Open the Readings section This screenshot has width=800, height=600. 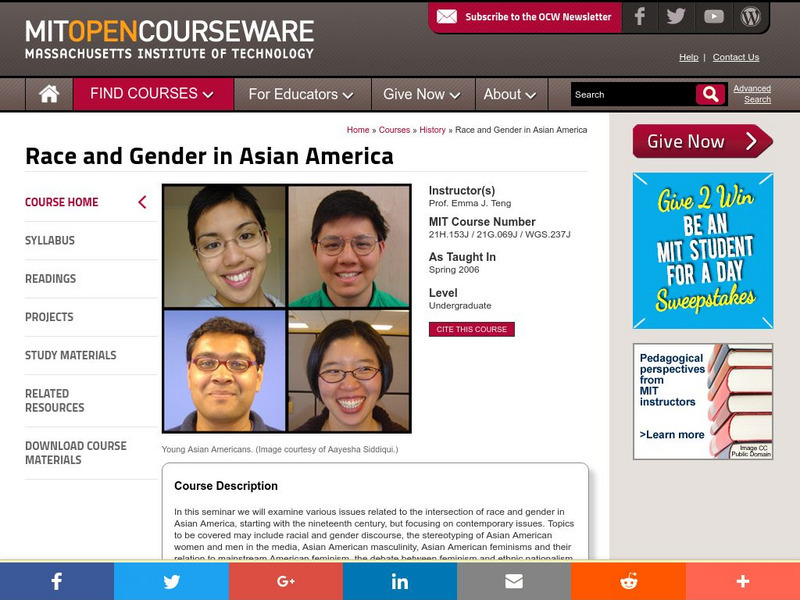pos(51,279)
